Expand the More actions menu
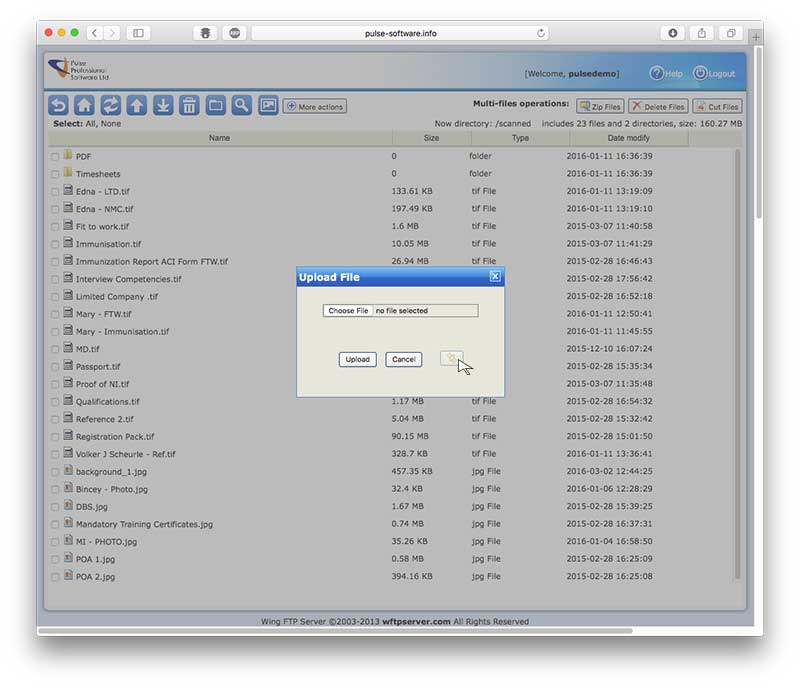The width and height of the screenshot is (800, 688). coord(314,106)
